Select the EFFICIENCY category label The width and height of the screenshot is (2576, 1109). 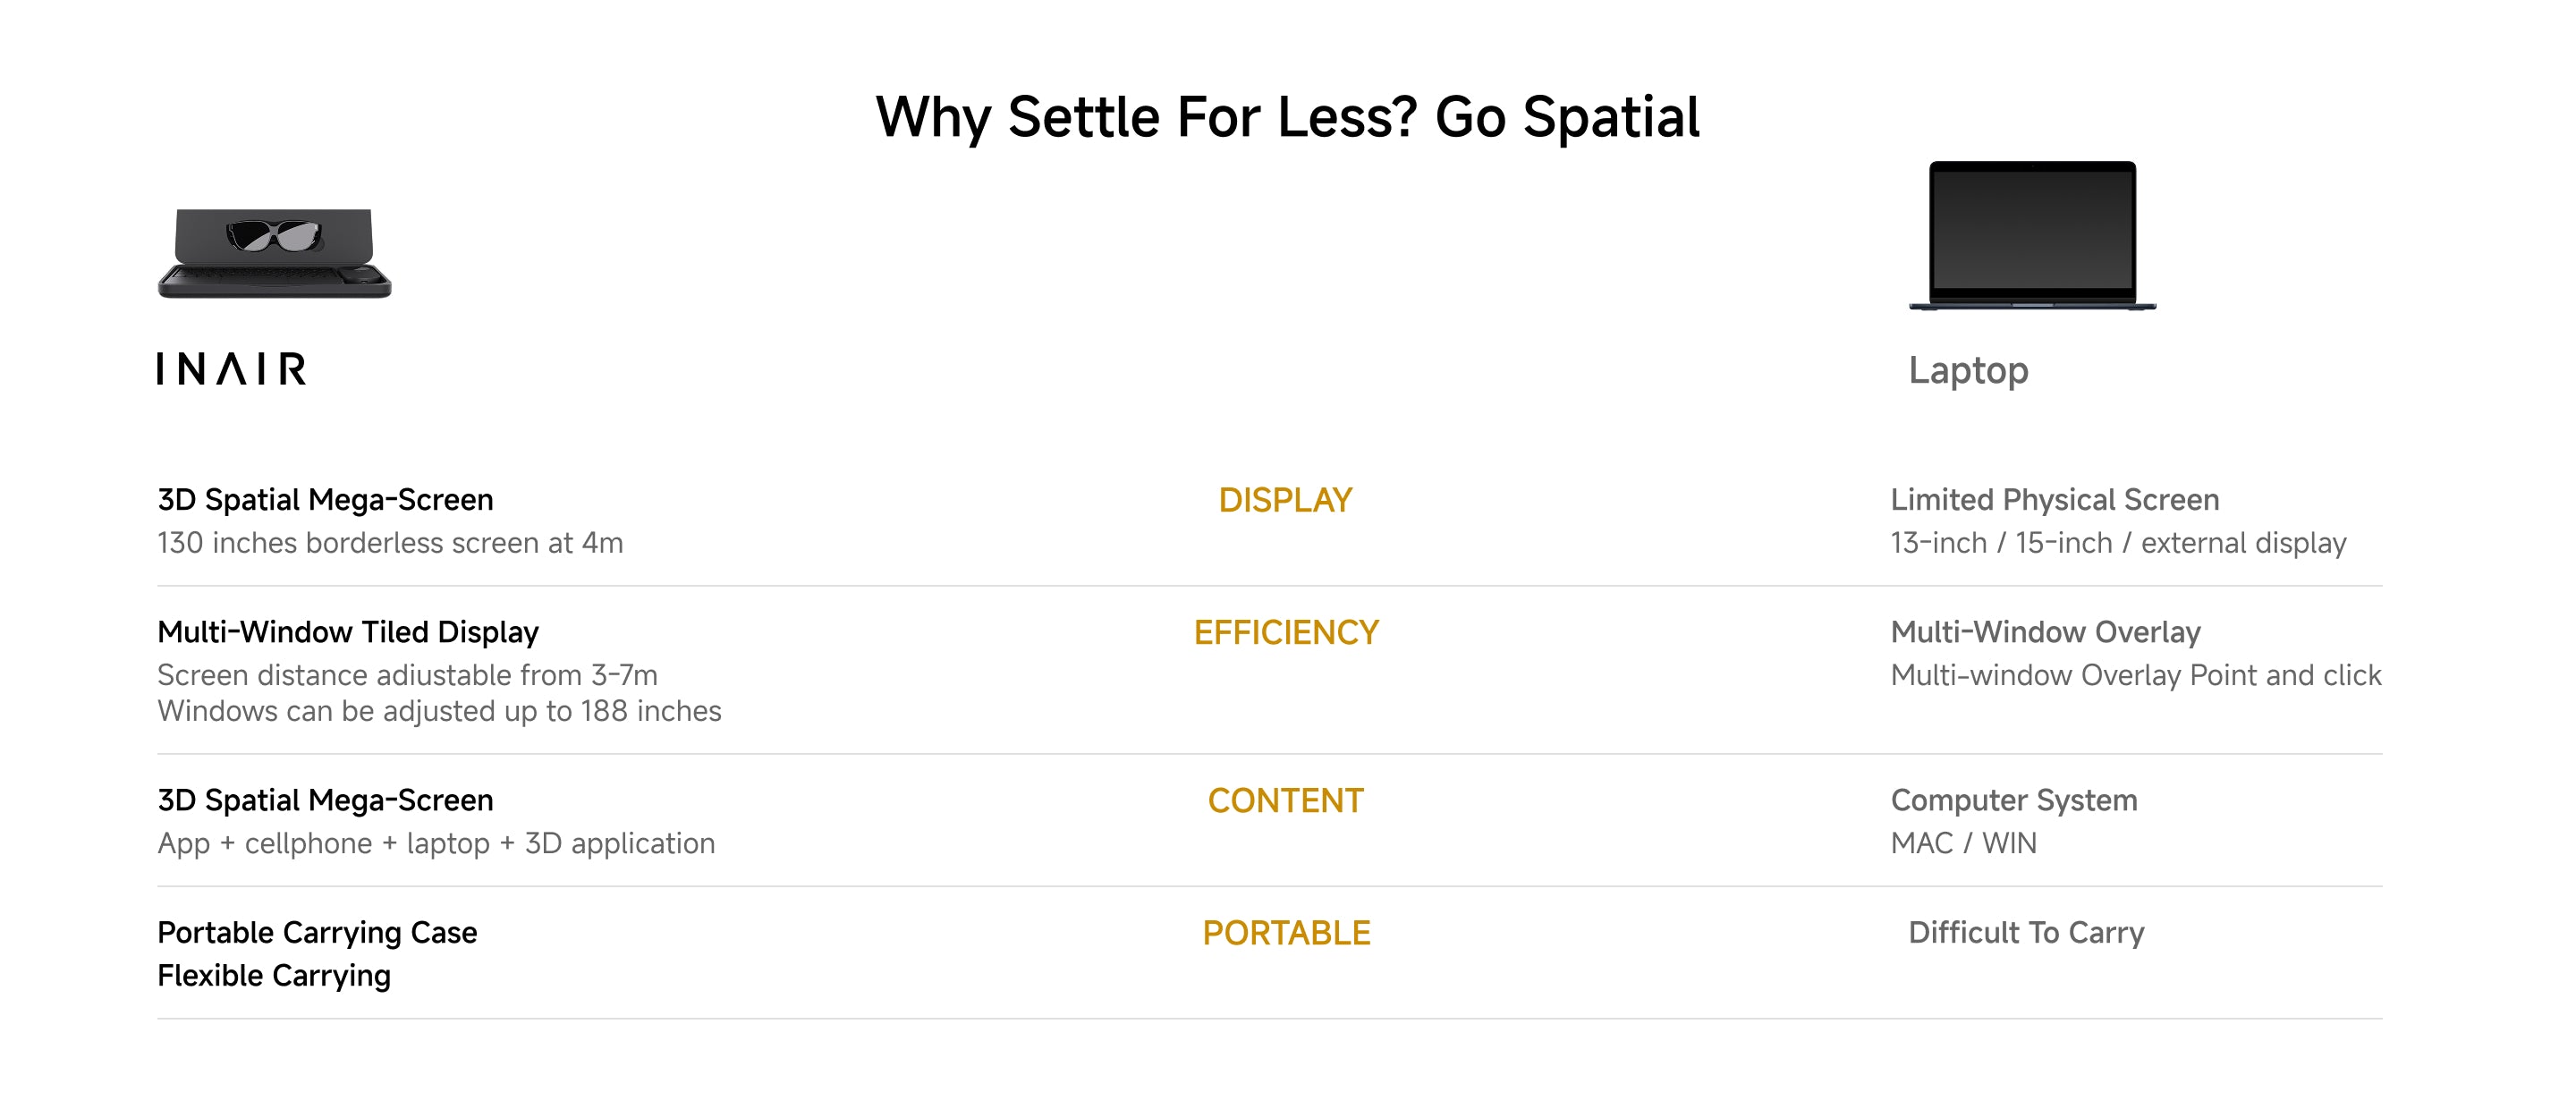1286,632
